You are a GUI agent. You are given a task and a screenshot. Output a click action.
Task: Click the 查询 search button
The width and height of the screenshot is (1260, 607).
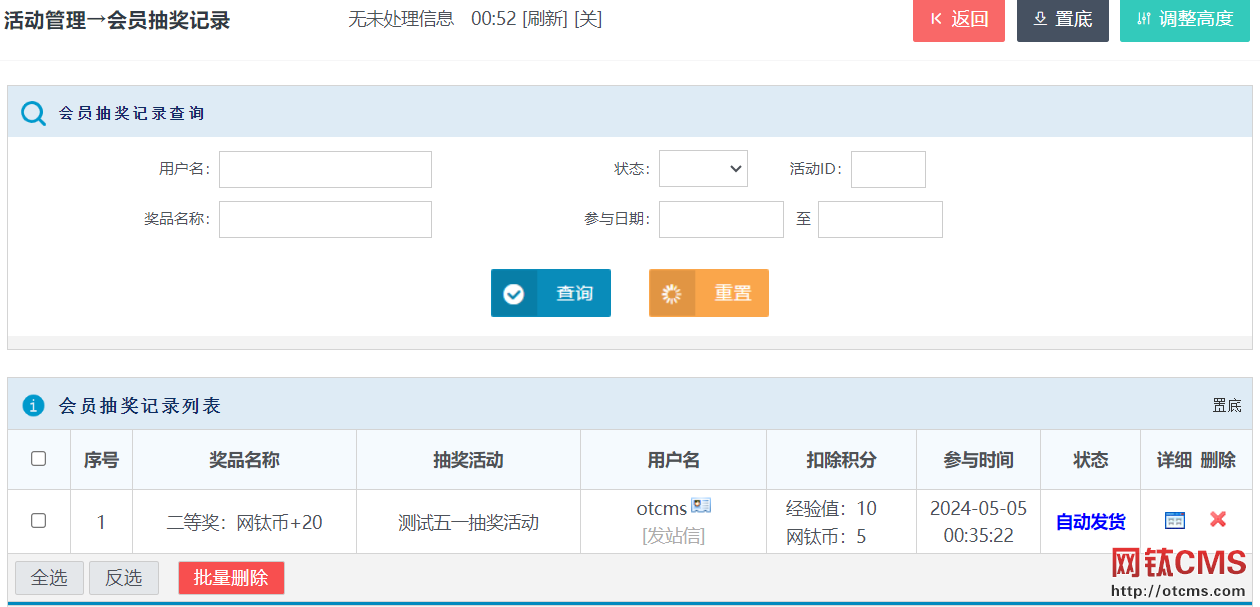[x=551, y=293]
